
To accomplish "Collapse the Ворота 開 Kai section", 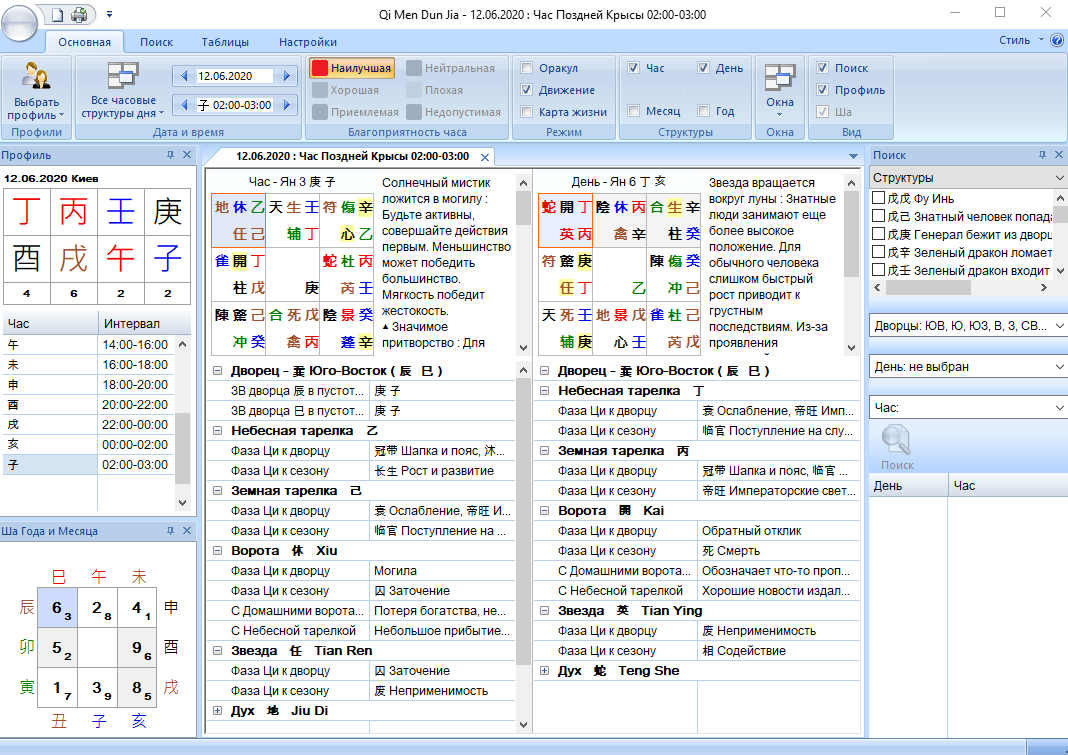I will (544, 510).
